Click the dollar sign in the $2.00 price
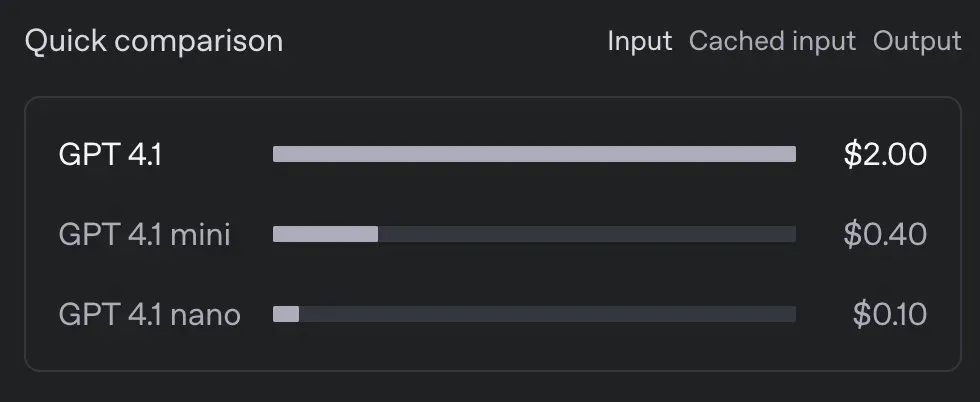Screen dimensions: 980x402 pyautogui.click(x=852, y=154)
